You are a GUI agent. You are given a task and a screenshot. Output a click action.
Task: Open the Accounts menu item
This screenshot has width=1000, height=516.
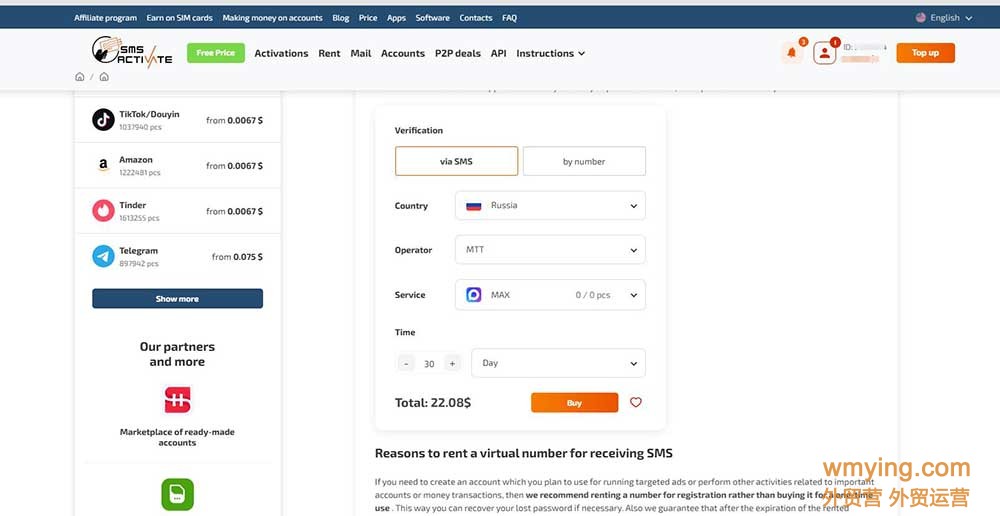point(403,54)
